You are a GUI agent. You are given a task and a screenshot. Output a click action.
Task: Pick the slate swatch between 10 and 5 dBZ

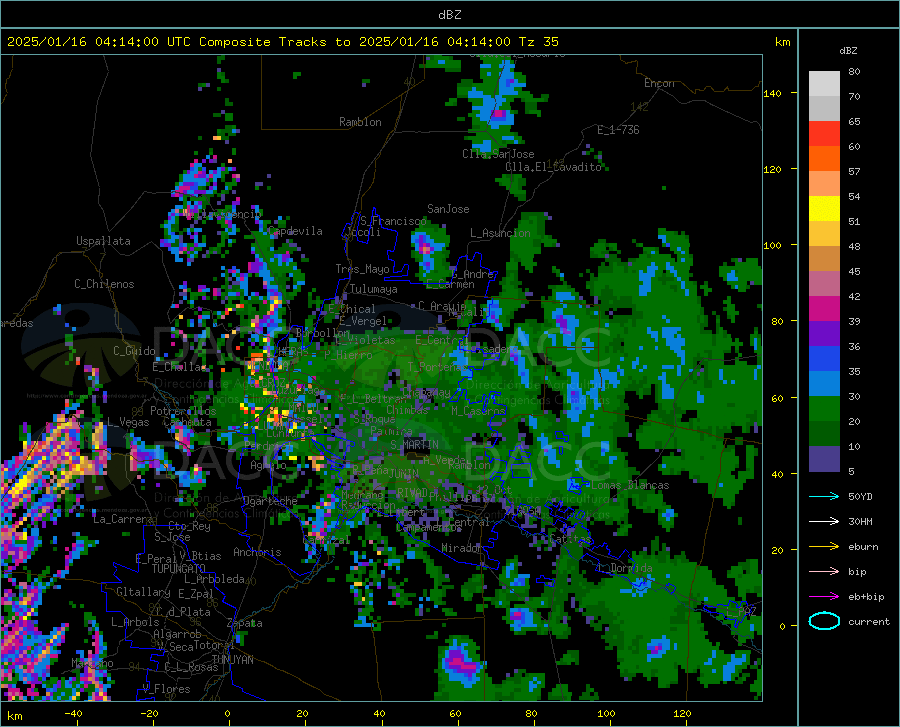(824, 459)
